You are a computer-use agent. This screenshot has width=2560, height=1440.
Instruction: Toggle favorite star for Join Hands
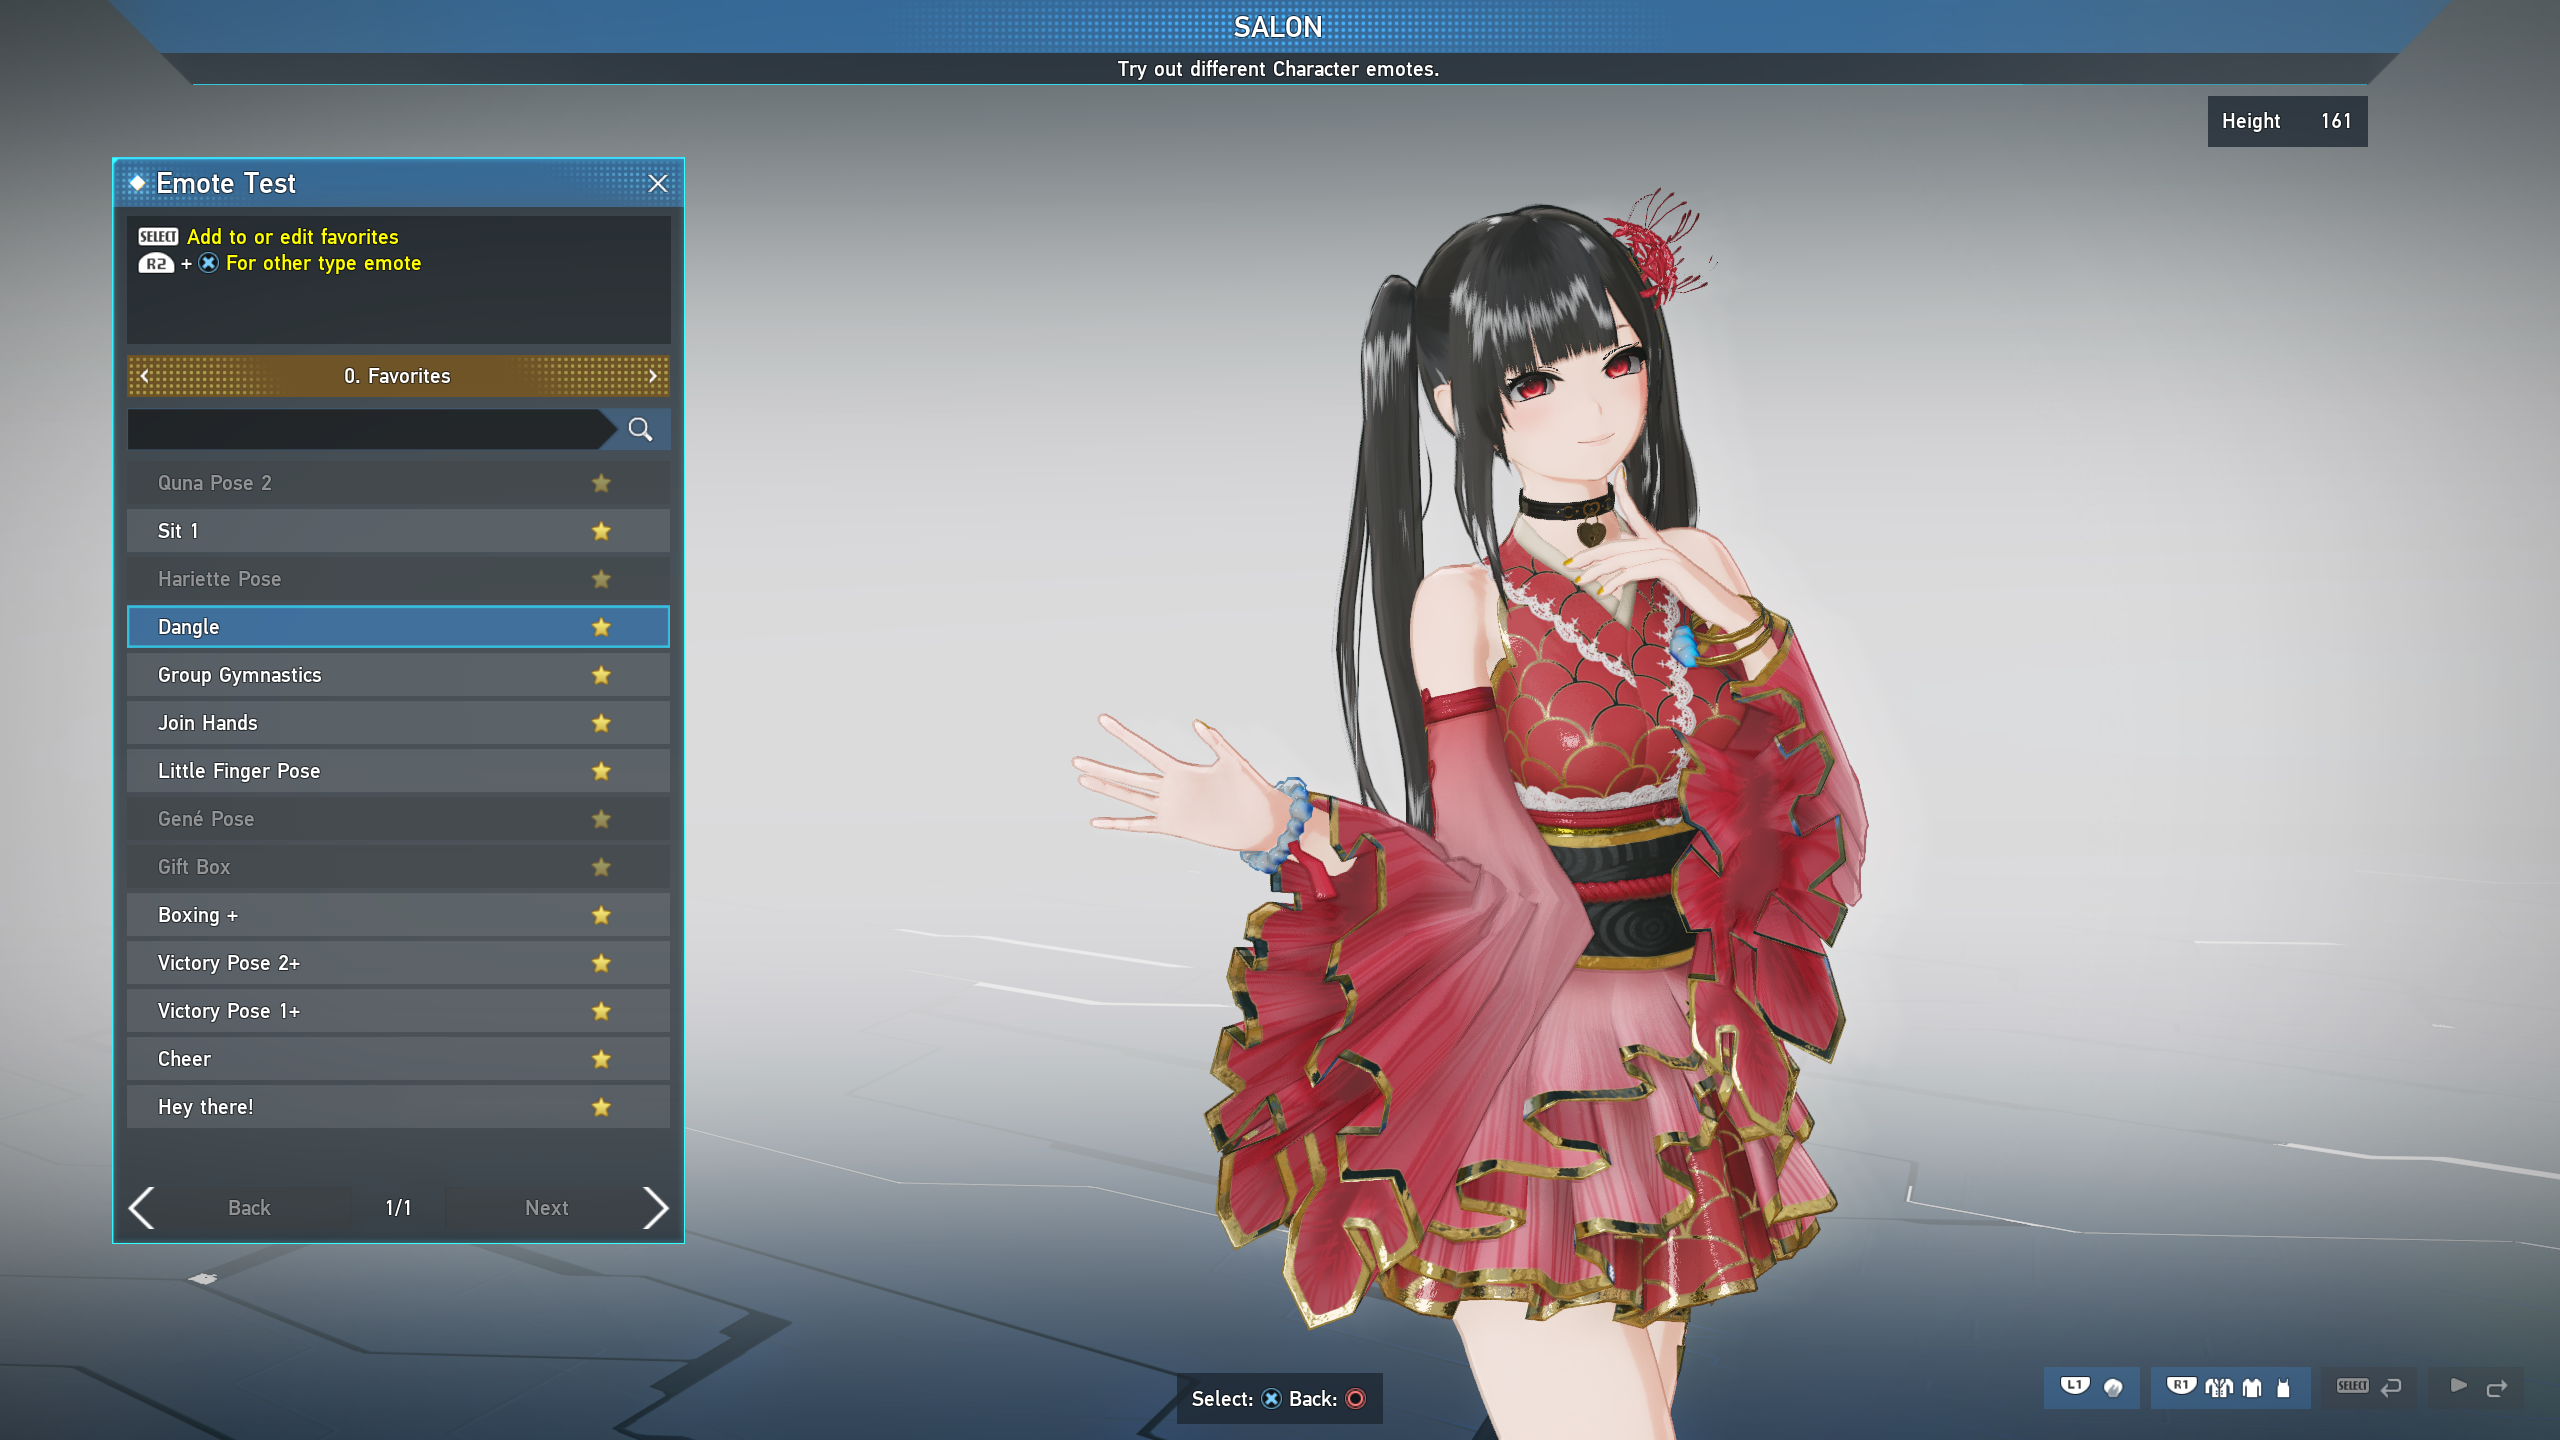[601, 723]
